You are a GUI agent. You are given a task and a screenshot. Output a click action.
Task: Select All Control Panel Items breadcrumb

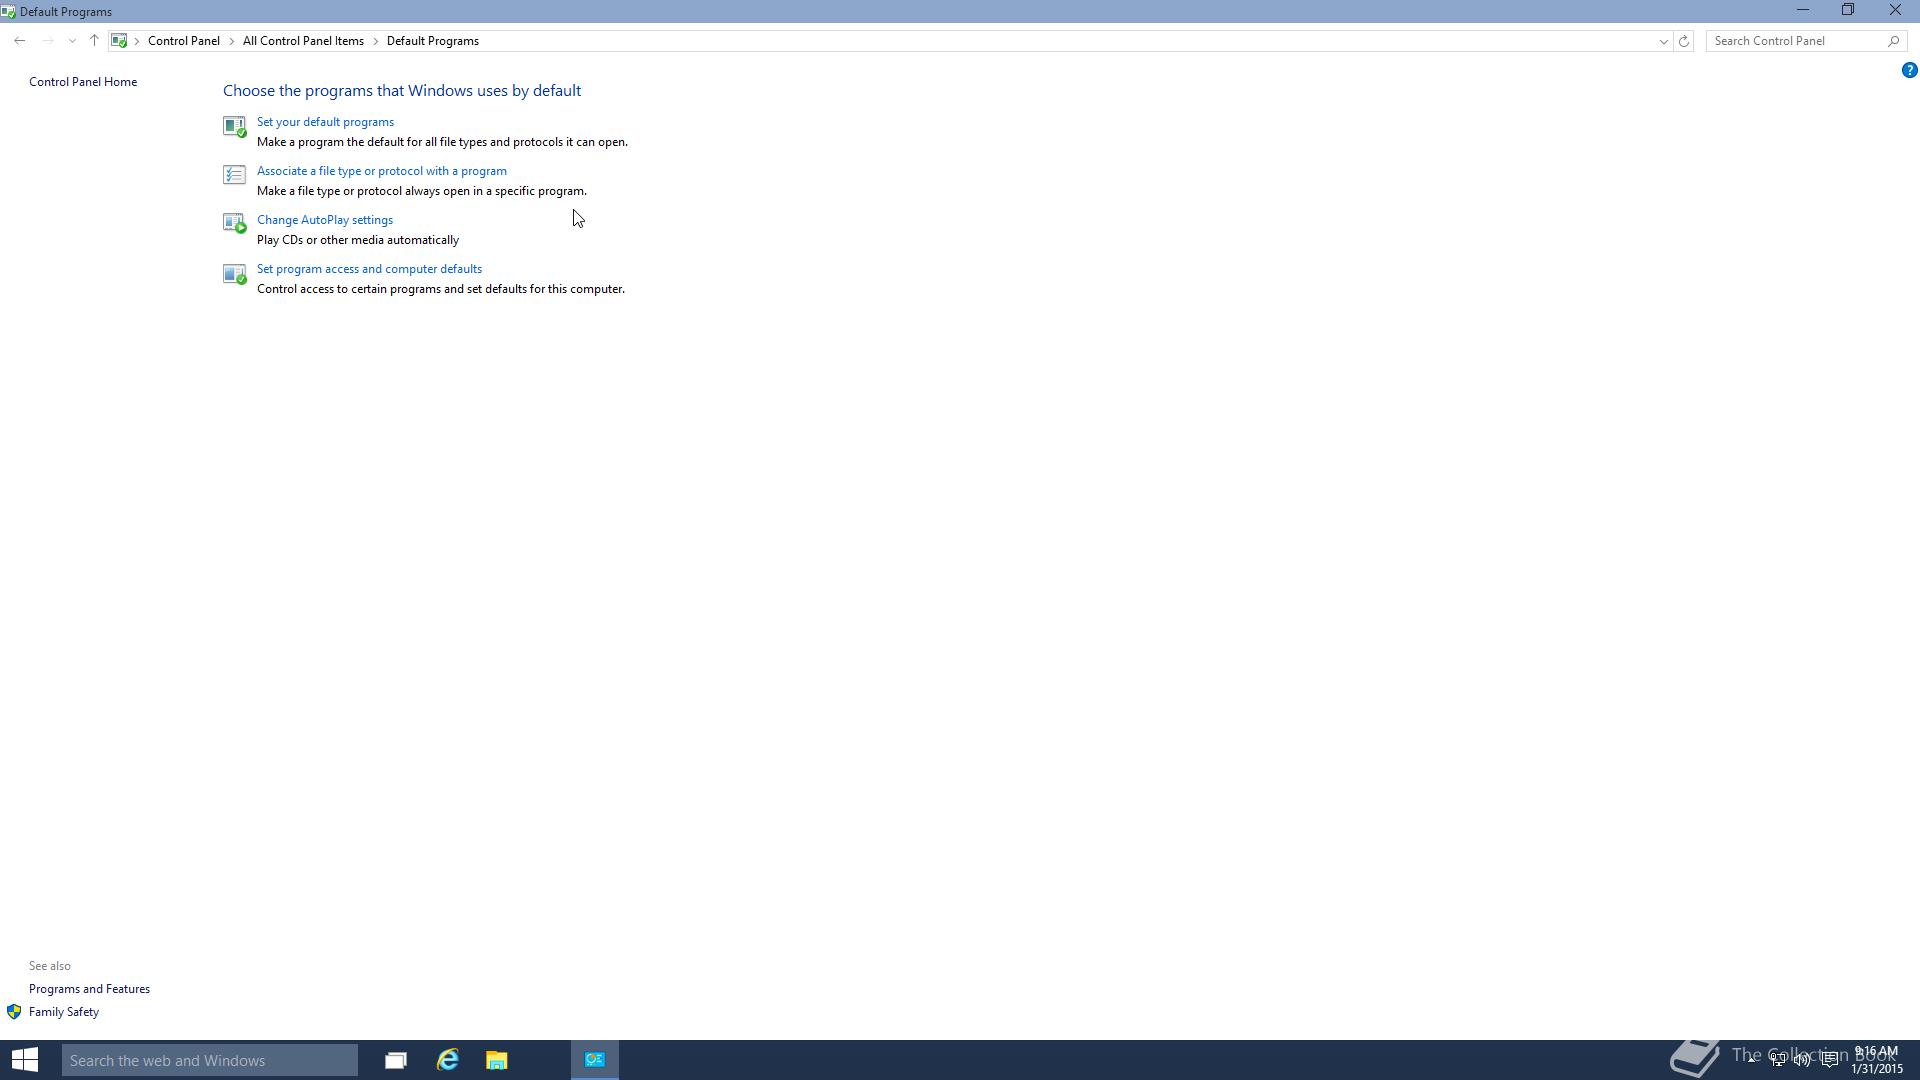(x=303, y=41)
